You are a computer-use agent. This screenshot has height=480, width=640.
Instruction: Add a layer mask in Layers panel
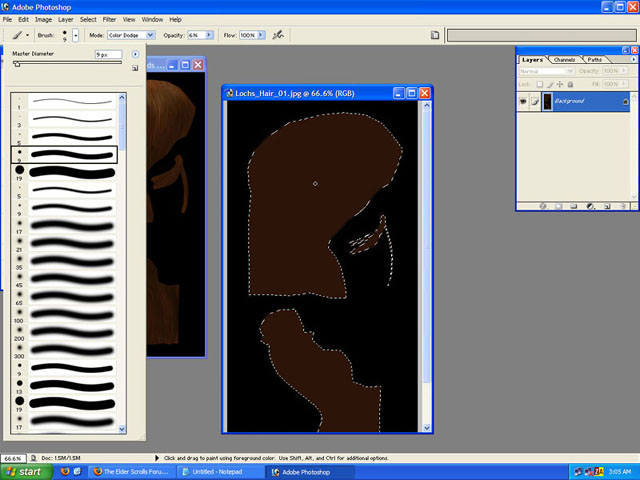(558, 206)
